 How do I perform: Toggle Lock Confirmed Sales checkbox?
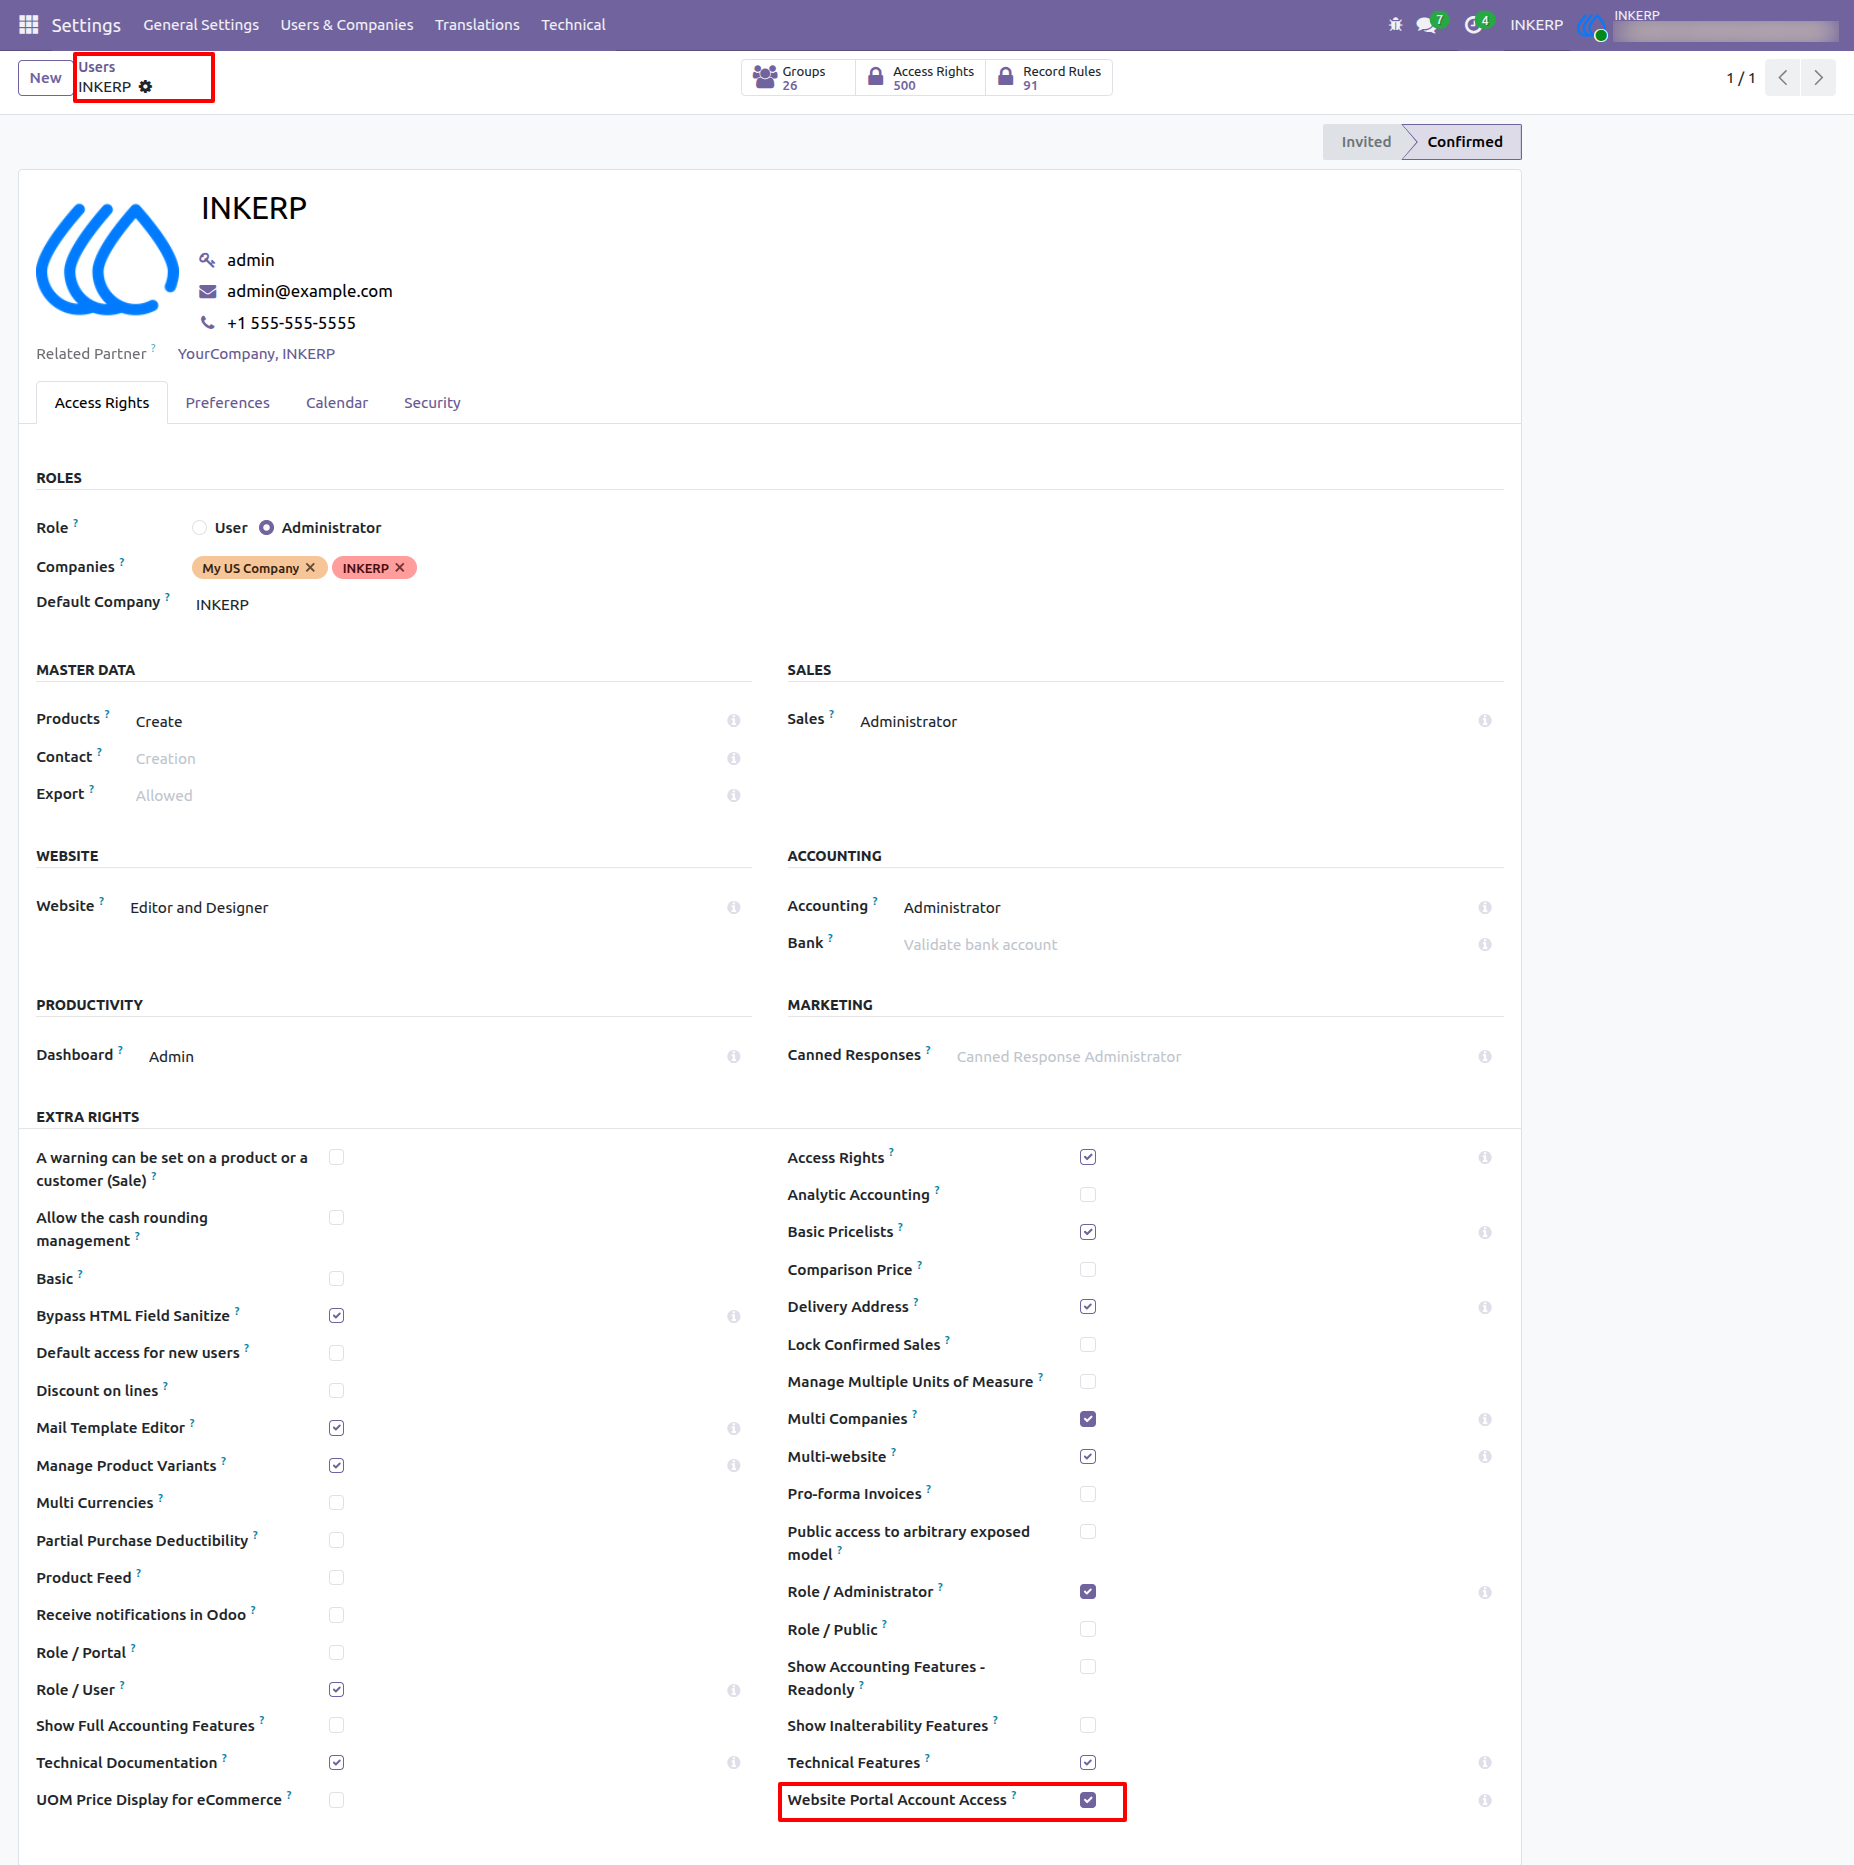point(1088,1344)
